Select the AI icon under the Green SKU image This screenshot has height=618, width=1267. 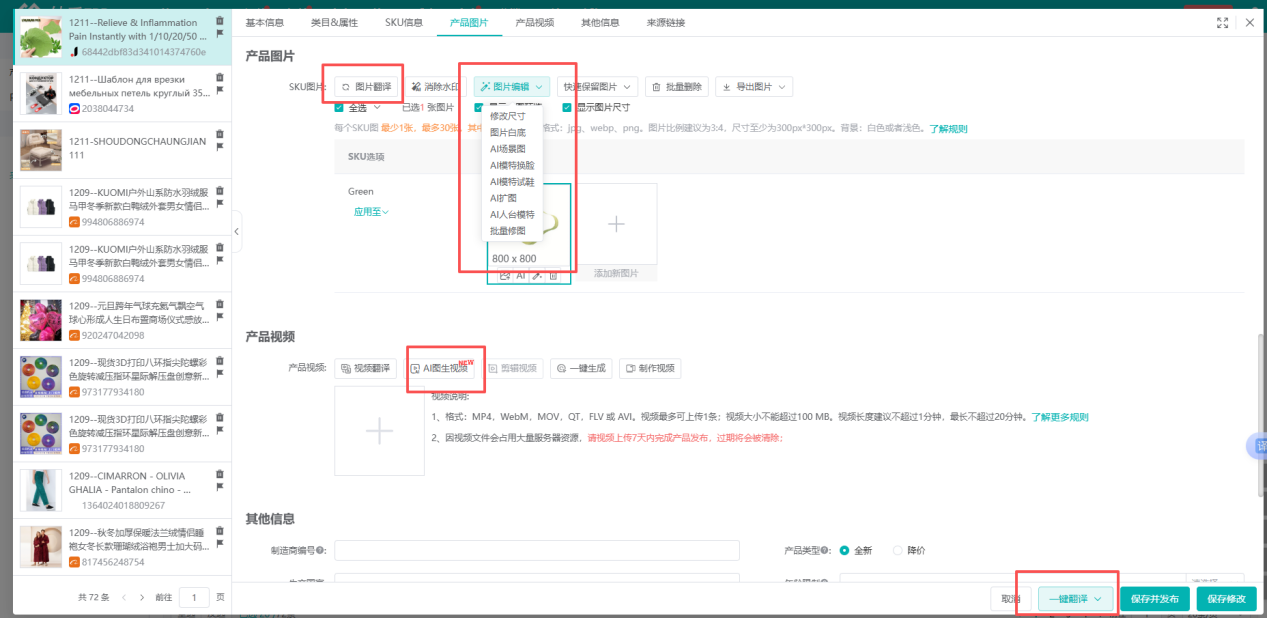coord(521,275)
